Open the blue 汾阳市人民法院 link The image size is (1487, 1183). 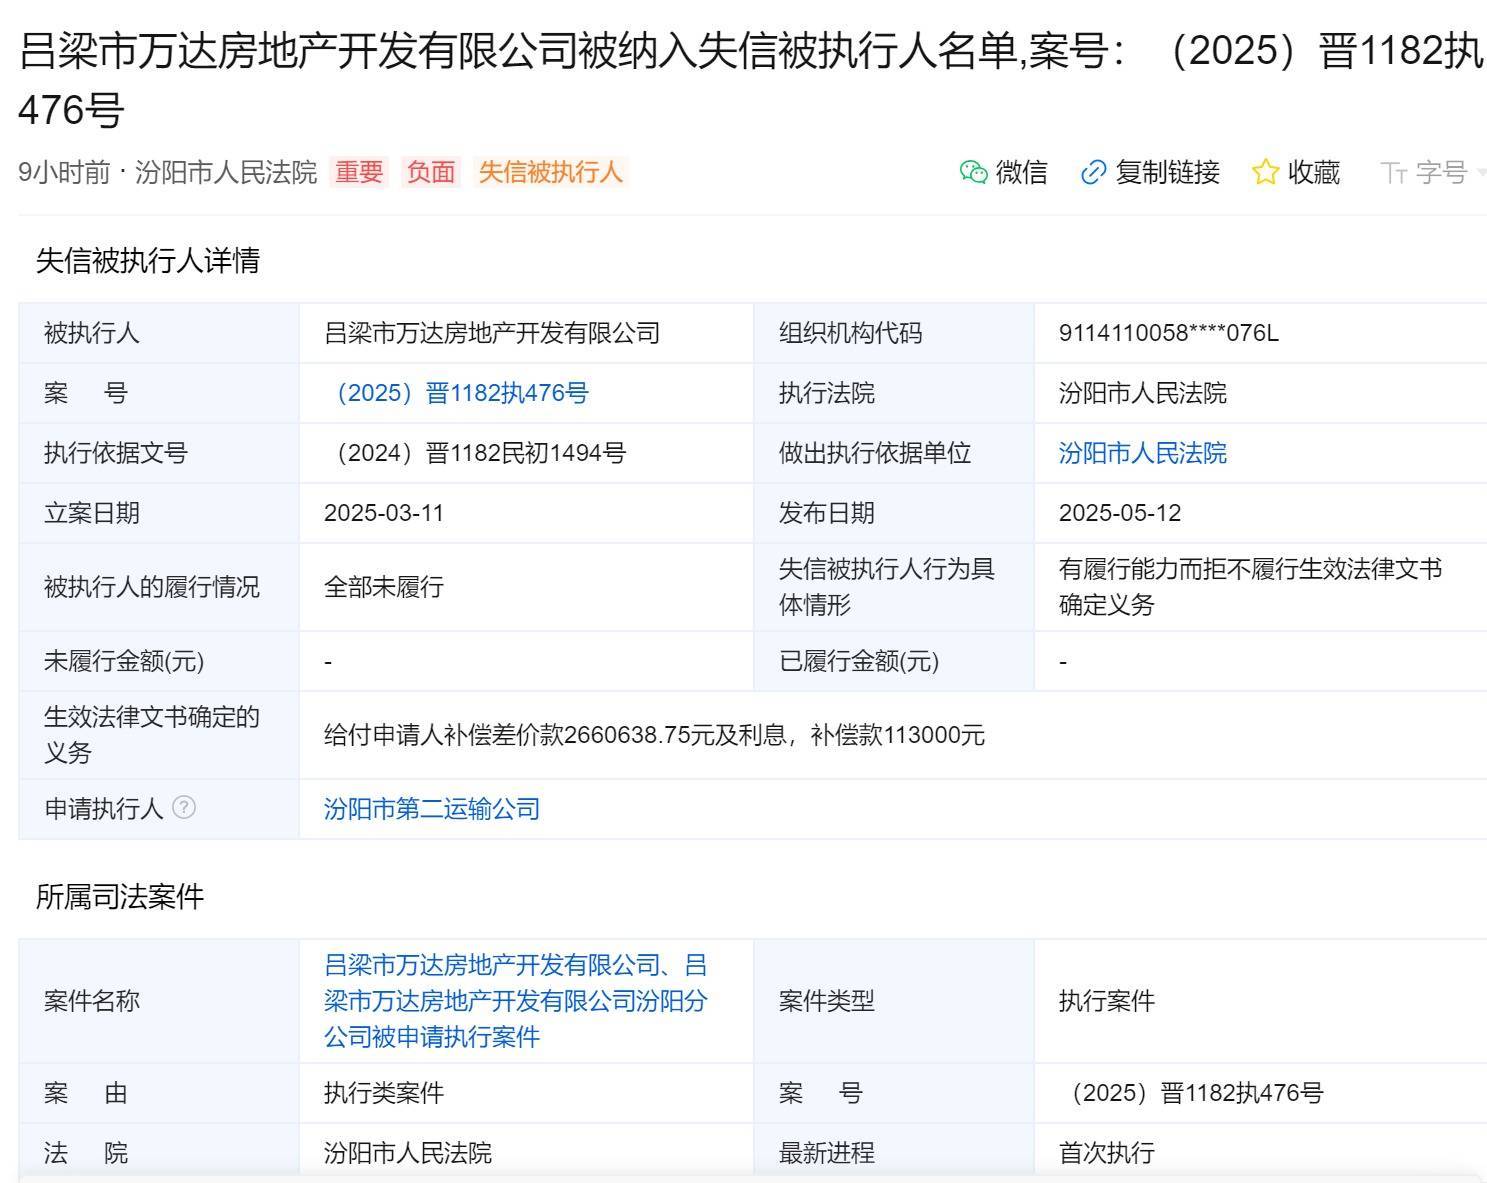[1142, 453]
